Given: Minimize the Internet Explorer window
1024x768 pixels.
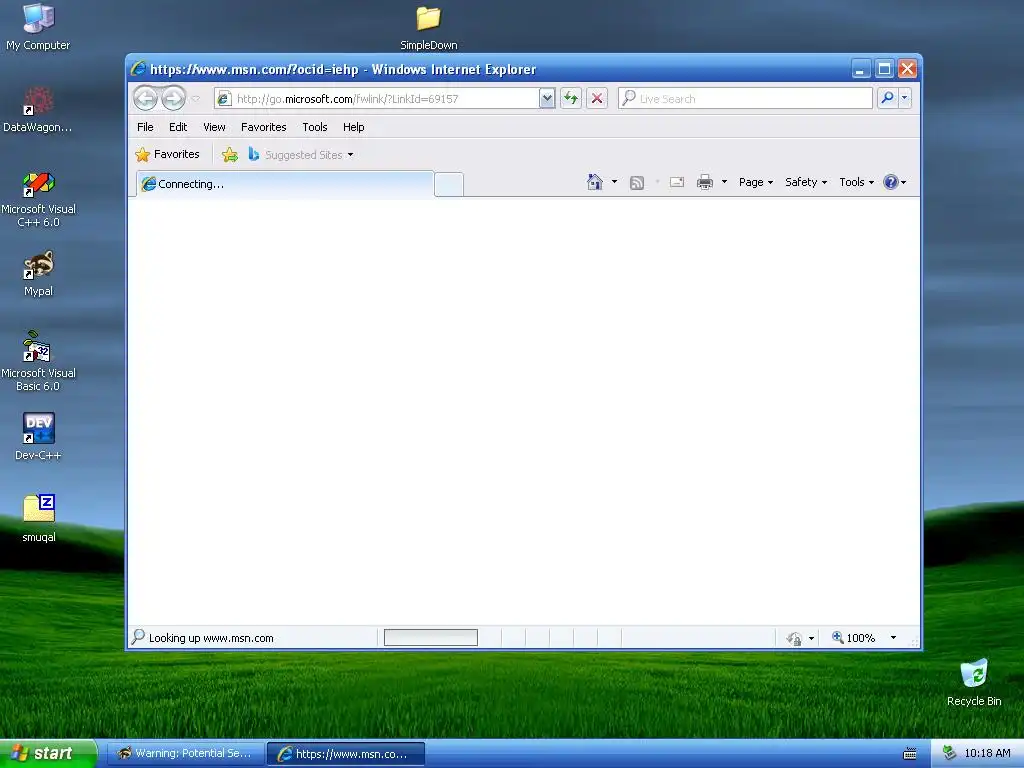Looking at the screenshot, I should pos(861,69).
